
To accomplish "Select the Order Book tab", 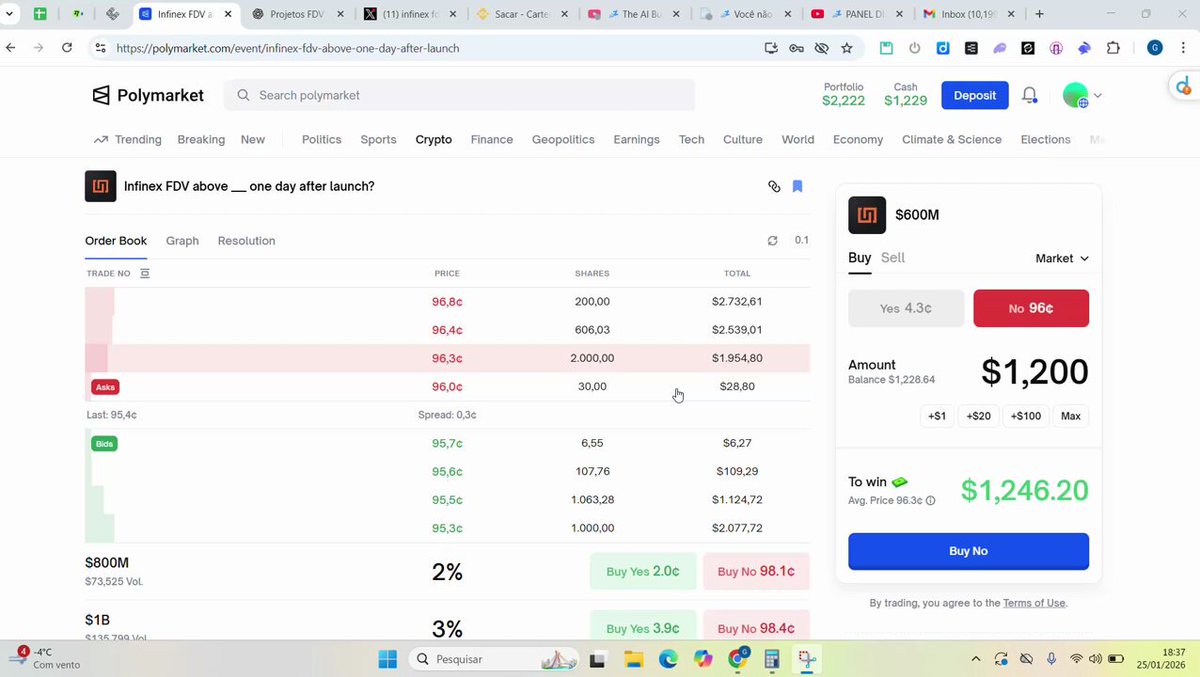I will click(x=116, y=241).
